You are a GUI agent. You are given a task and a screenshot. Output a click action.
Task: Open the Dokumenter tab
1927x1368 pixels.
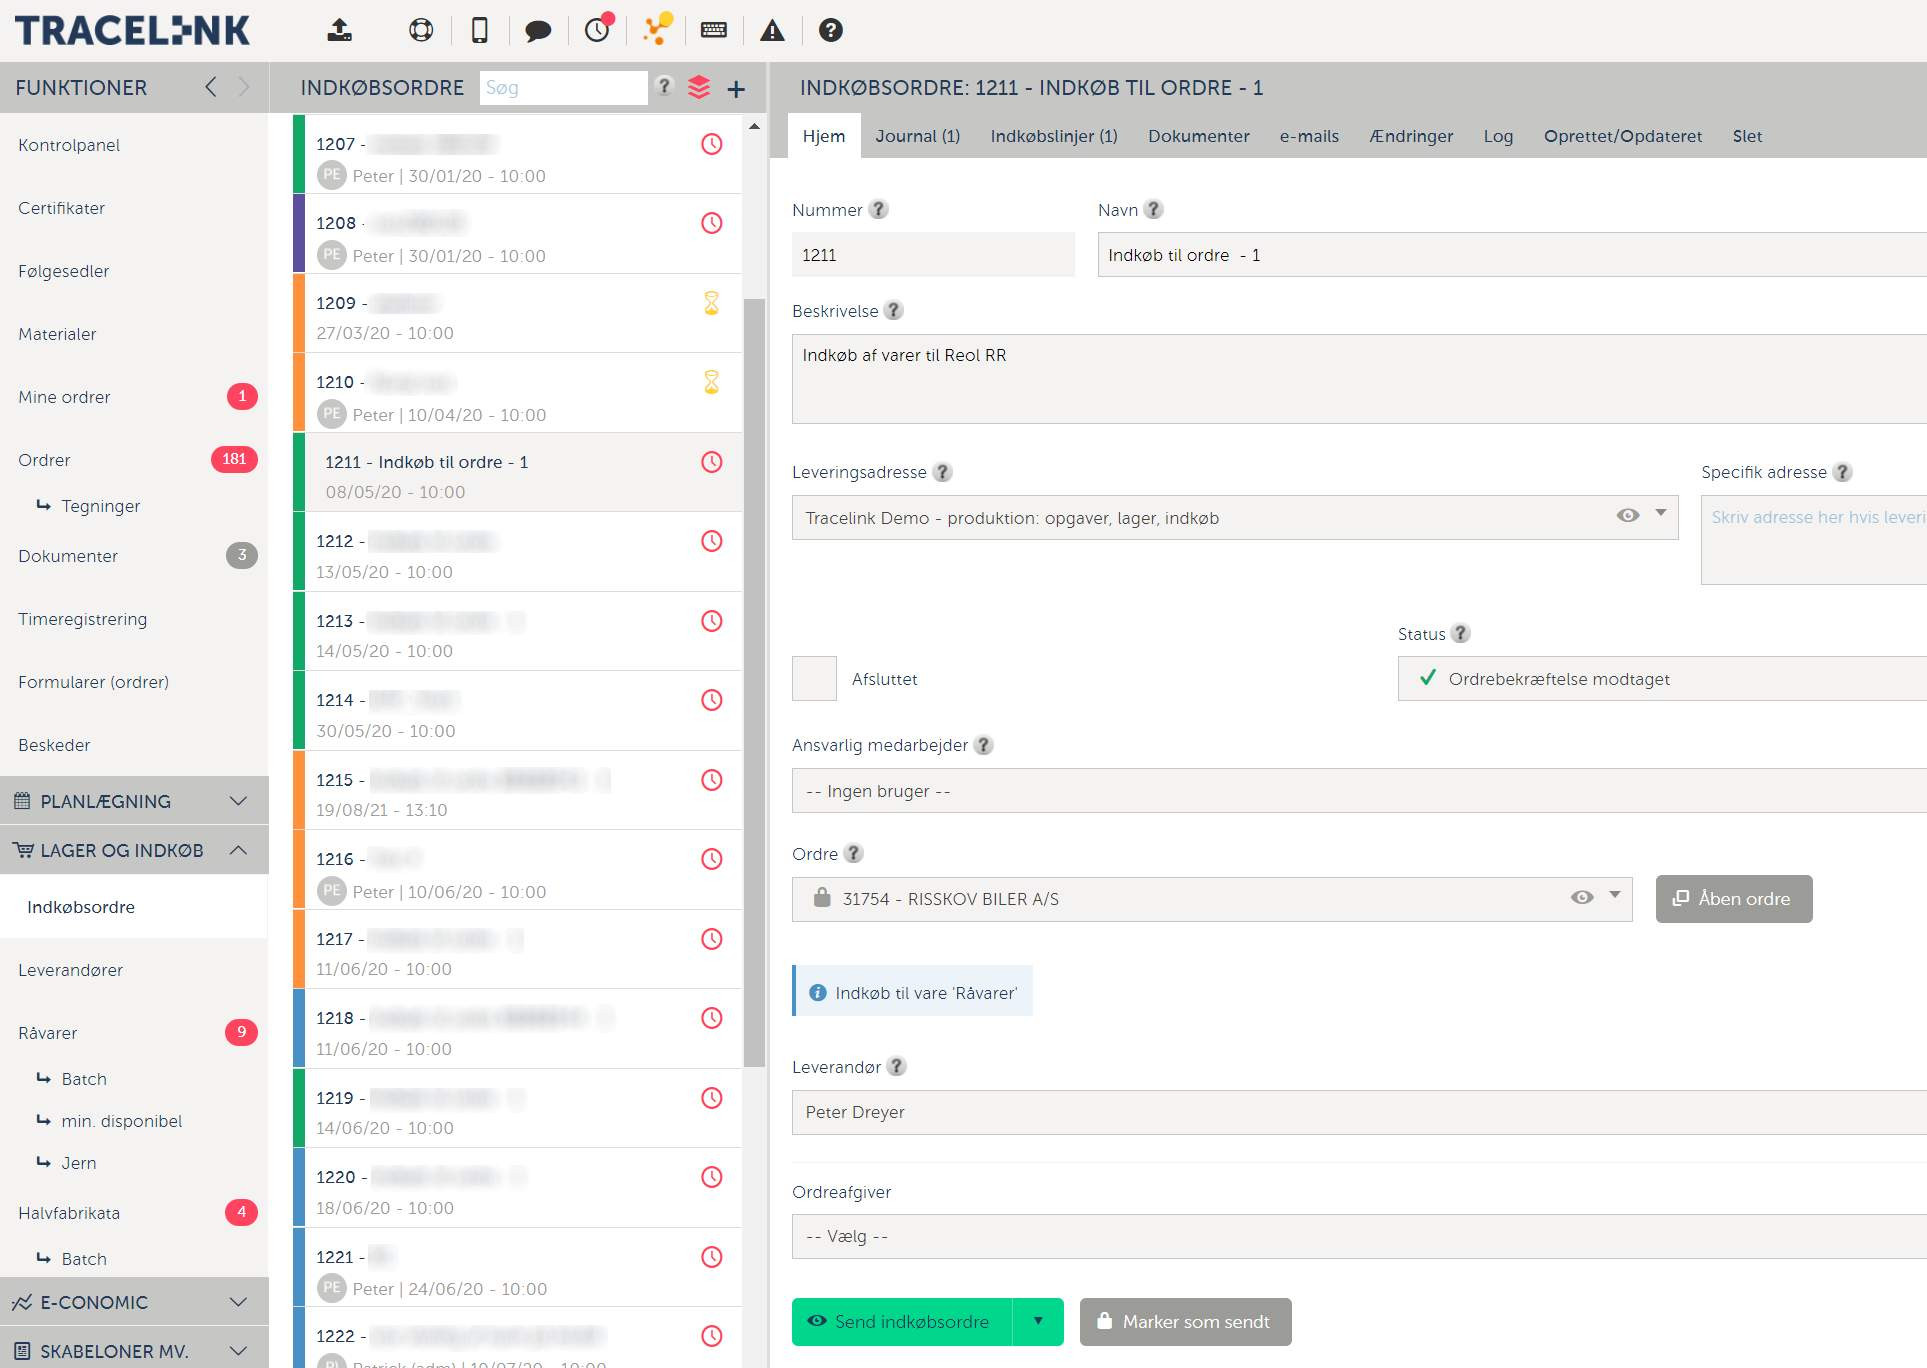1198,136
